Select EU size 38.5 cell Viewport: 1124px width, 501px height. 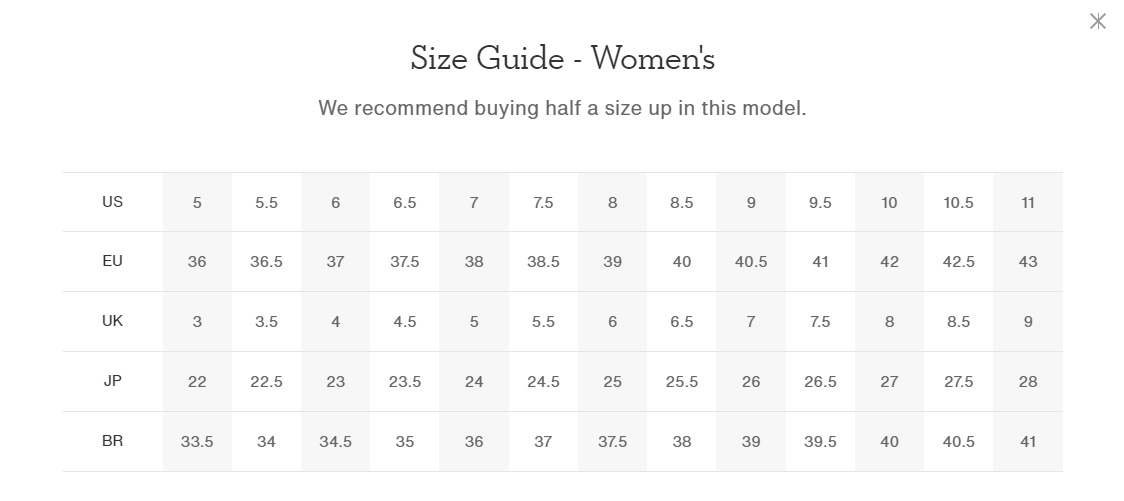[x=543, y=262]
